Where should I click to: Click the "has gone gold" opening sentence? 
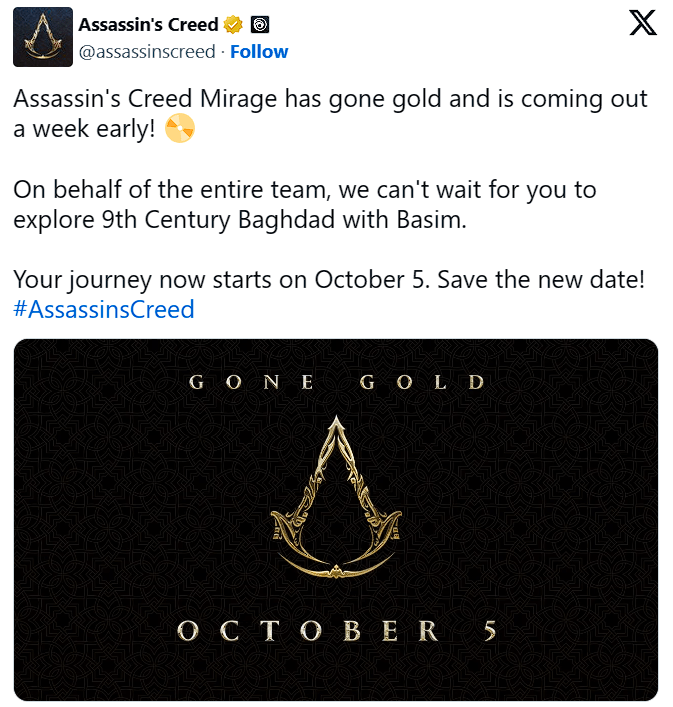pyautogui.click(x=330, y=99)
